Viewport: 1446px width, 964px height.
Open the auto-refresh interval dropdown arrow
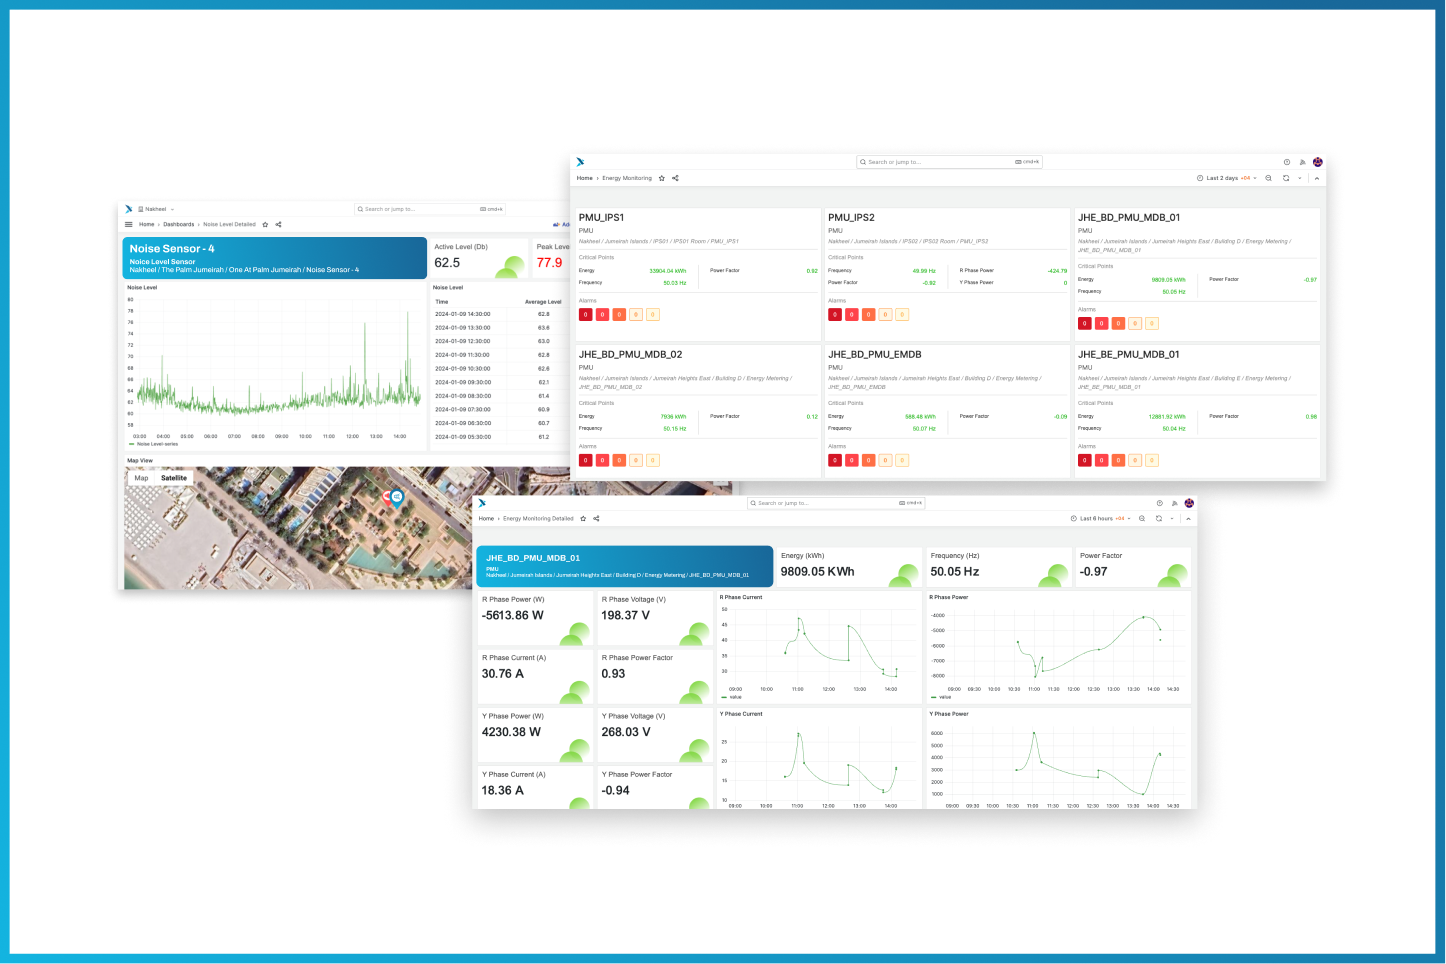click(x=1300, y=178)
